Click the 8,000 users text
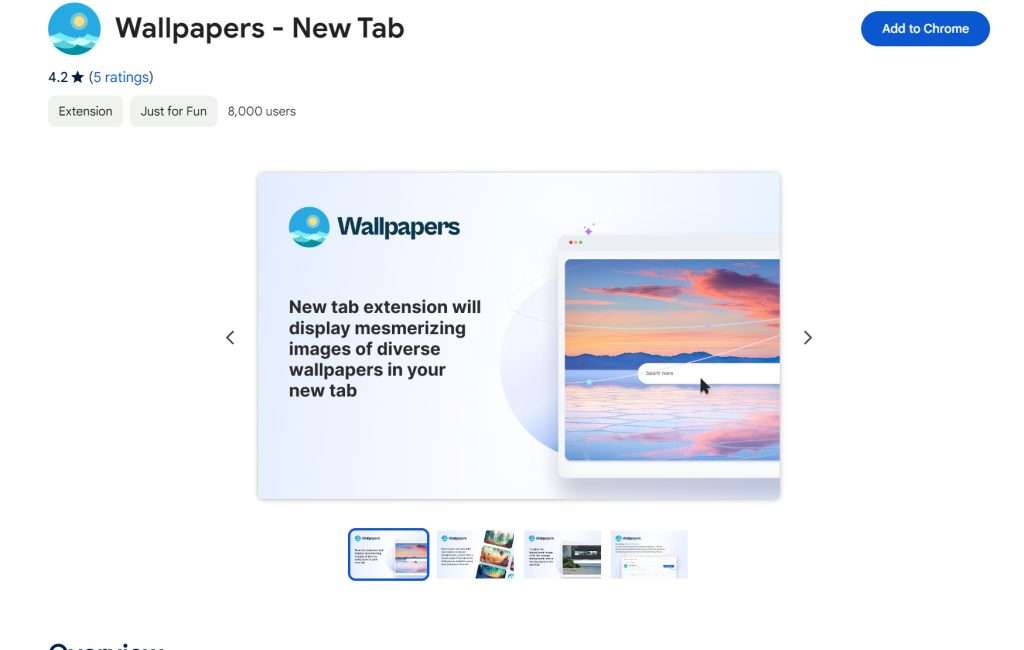The image size is (1024, 650). point(262,111)
